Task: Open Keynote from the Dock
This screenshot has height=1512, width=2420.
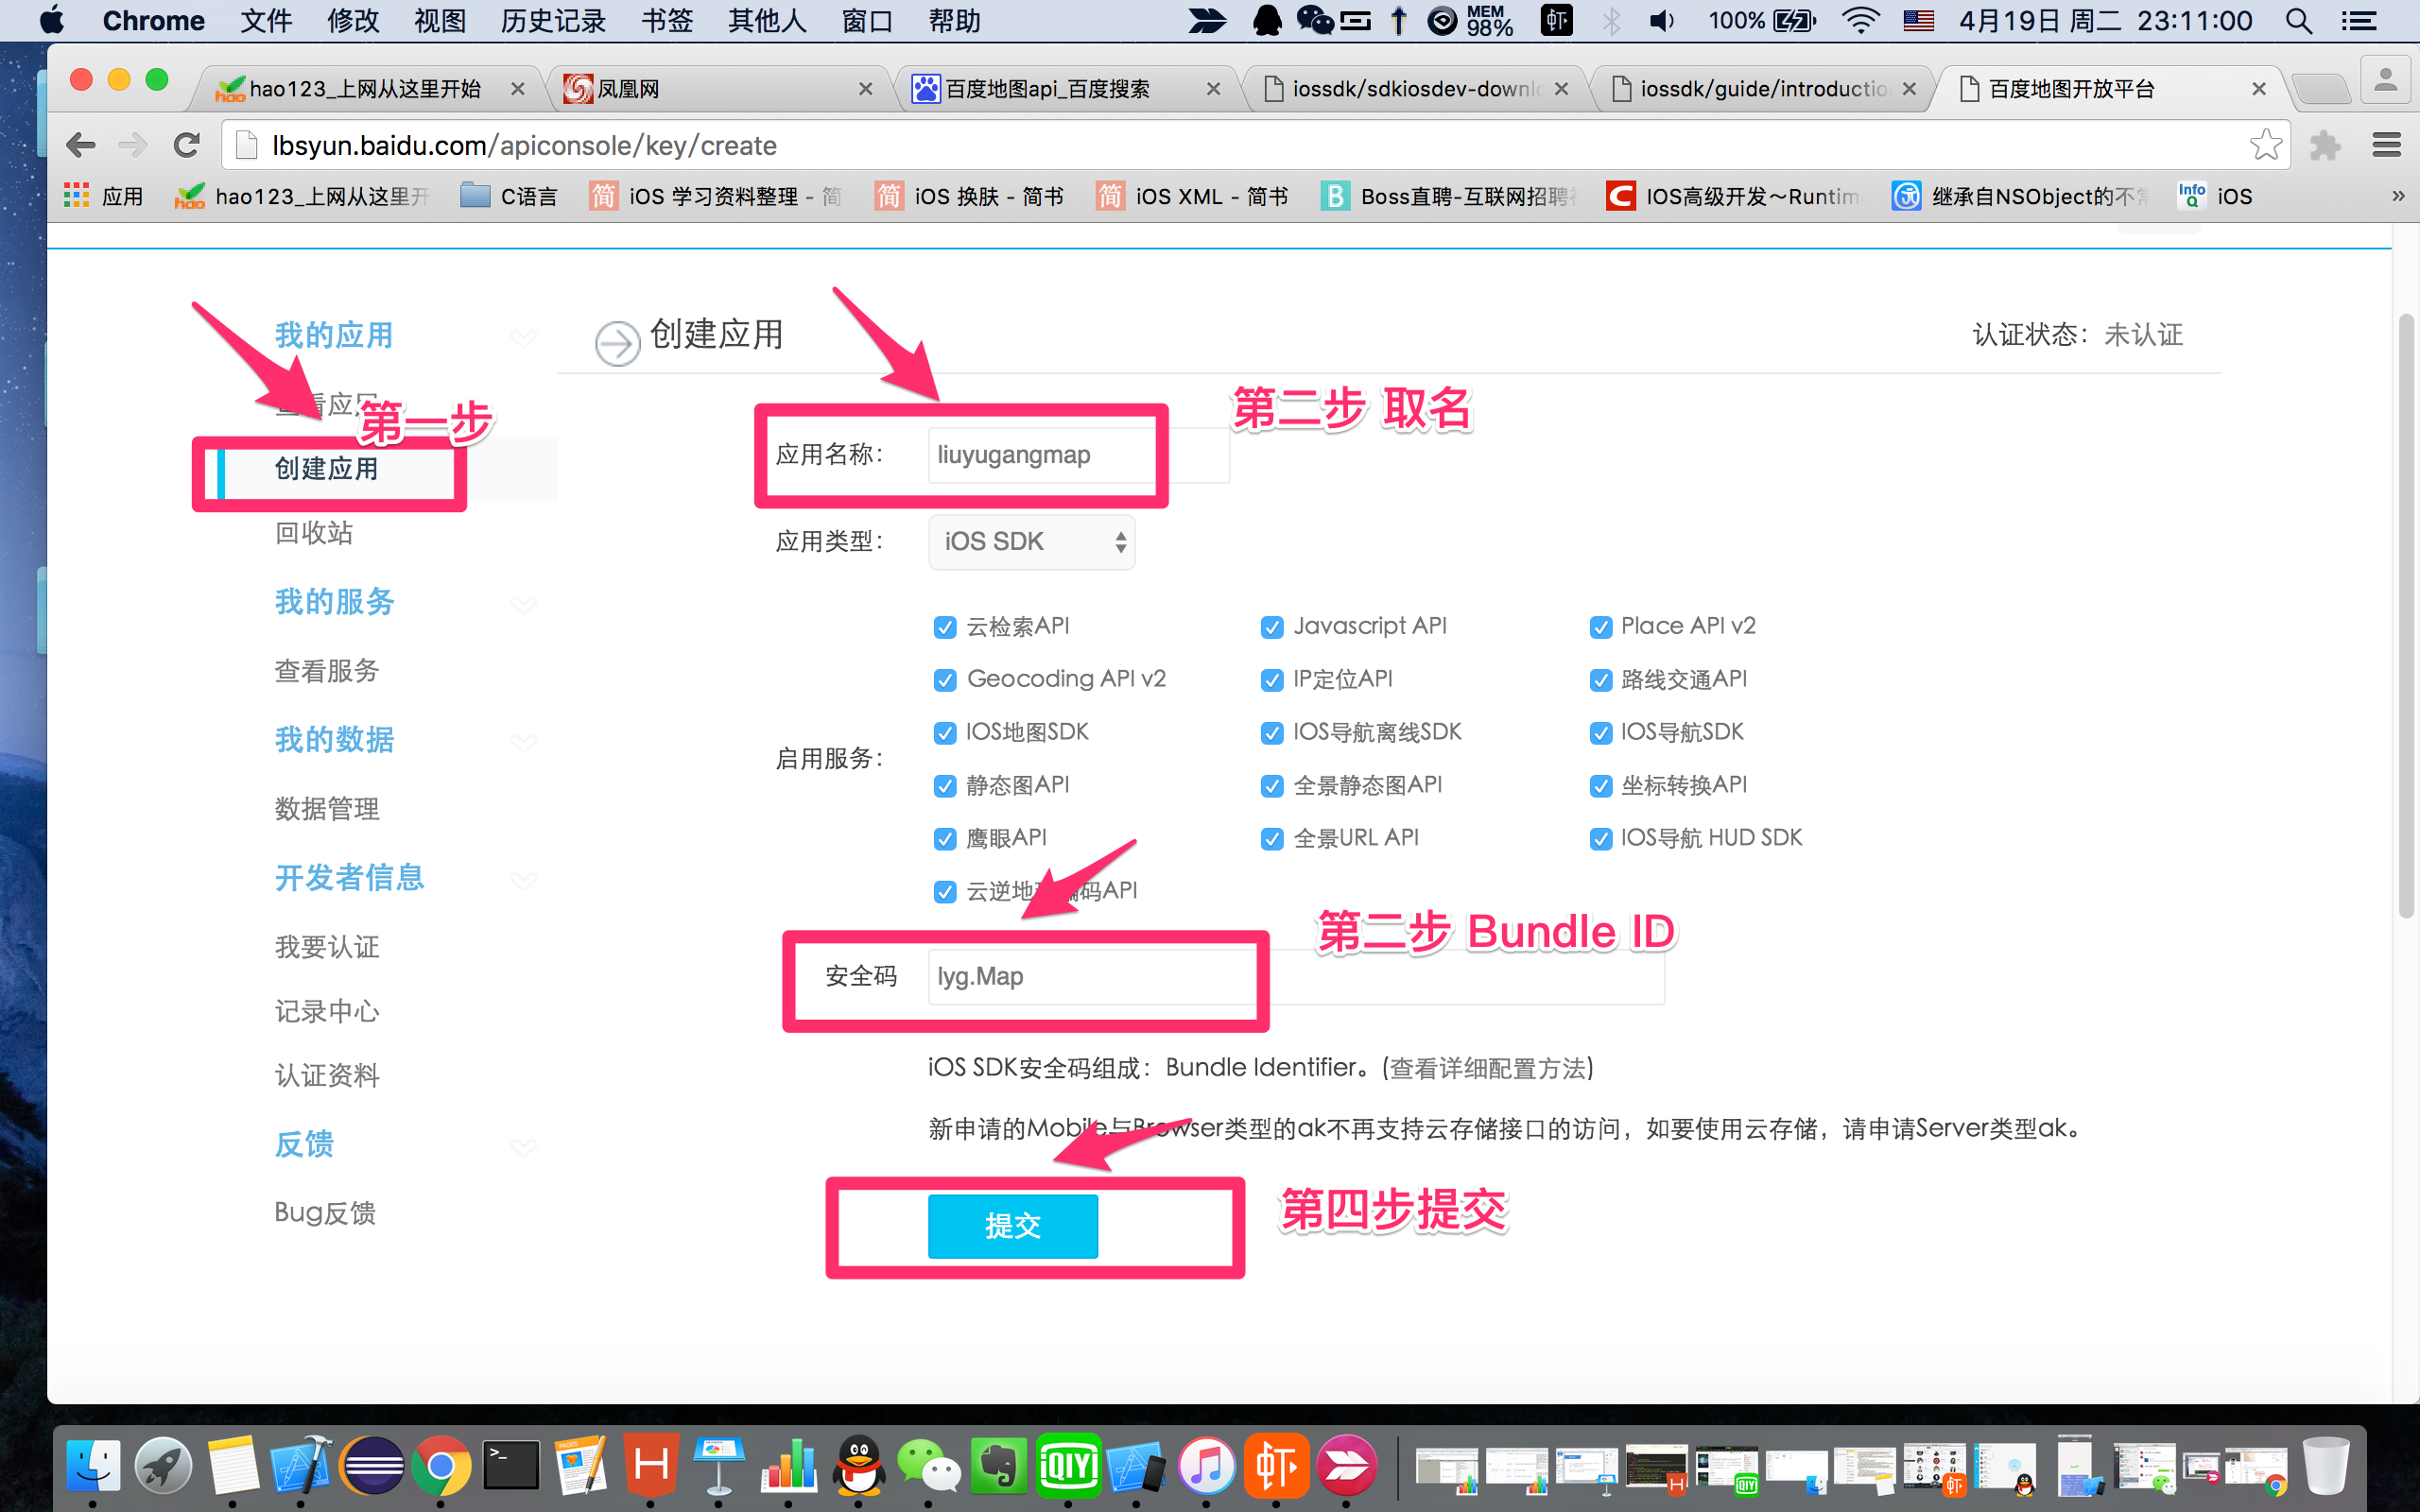Action: tap(718, 1466)
